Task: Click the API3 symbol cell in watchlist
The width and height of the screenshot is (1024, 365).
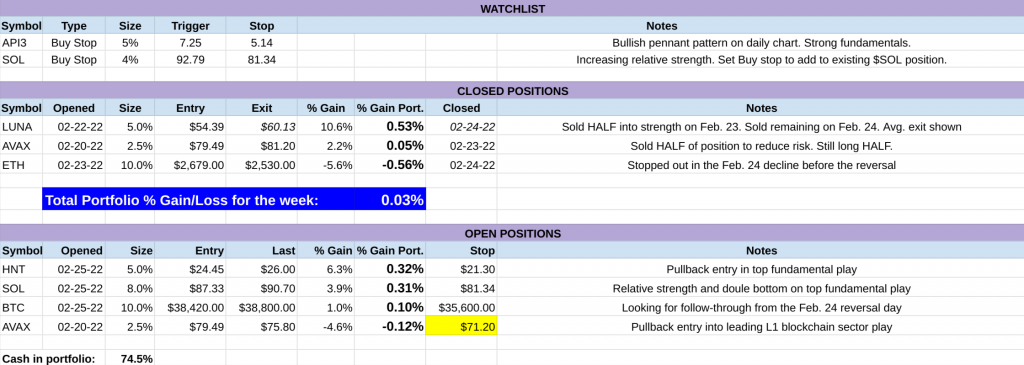Action: click(21, 43)
